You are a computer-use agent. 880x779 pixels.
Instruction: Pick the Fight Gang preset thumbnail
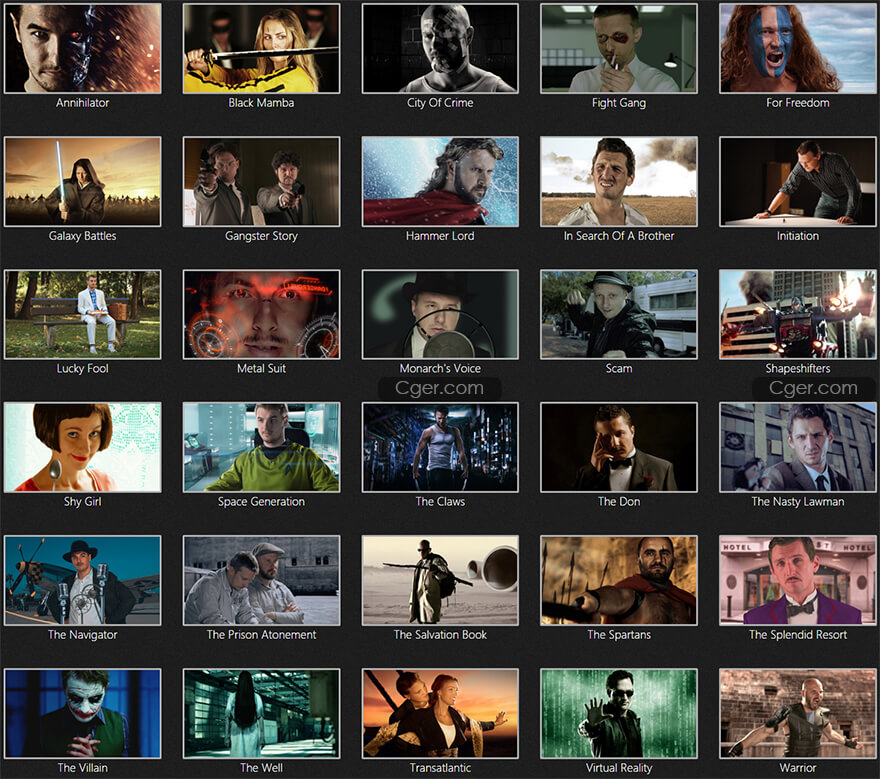pyautogui.click(x=619, y=48)
